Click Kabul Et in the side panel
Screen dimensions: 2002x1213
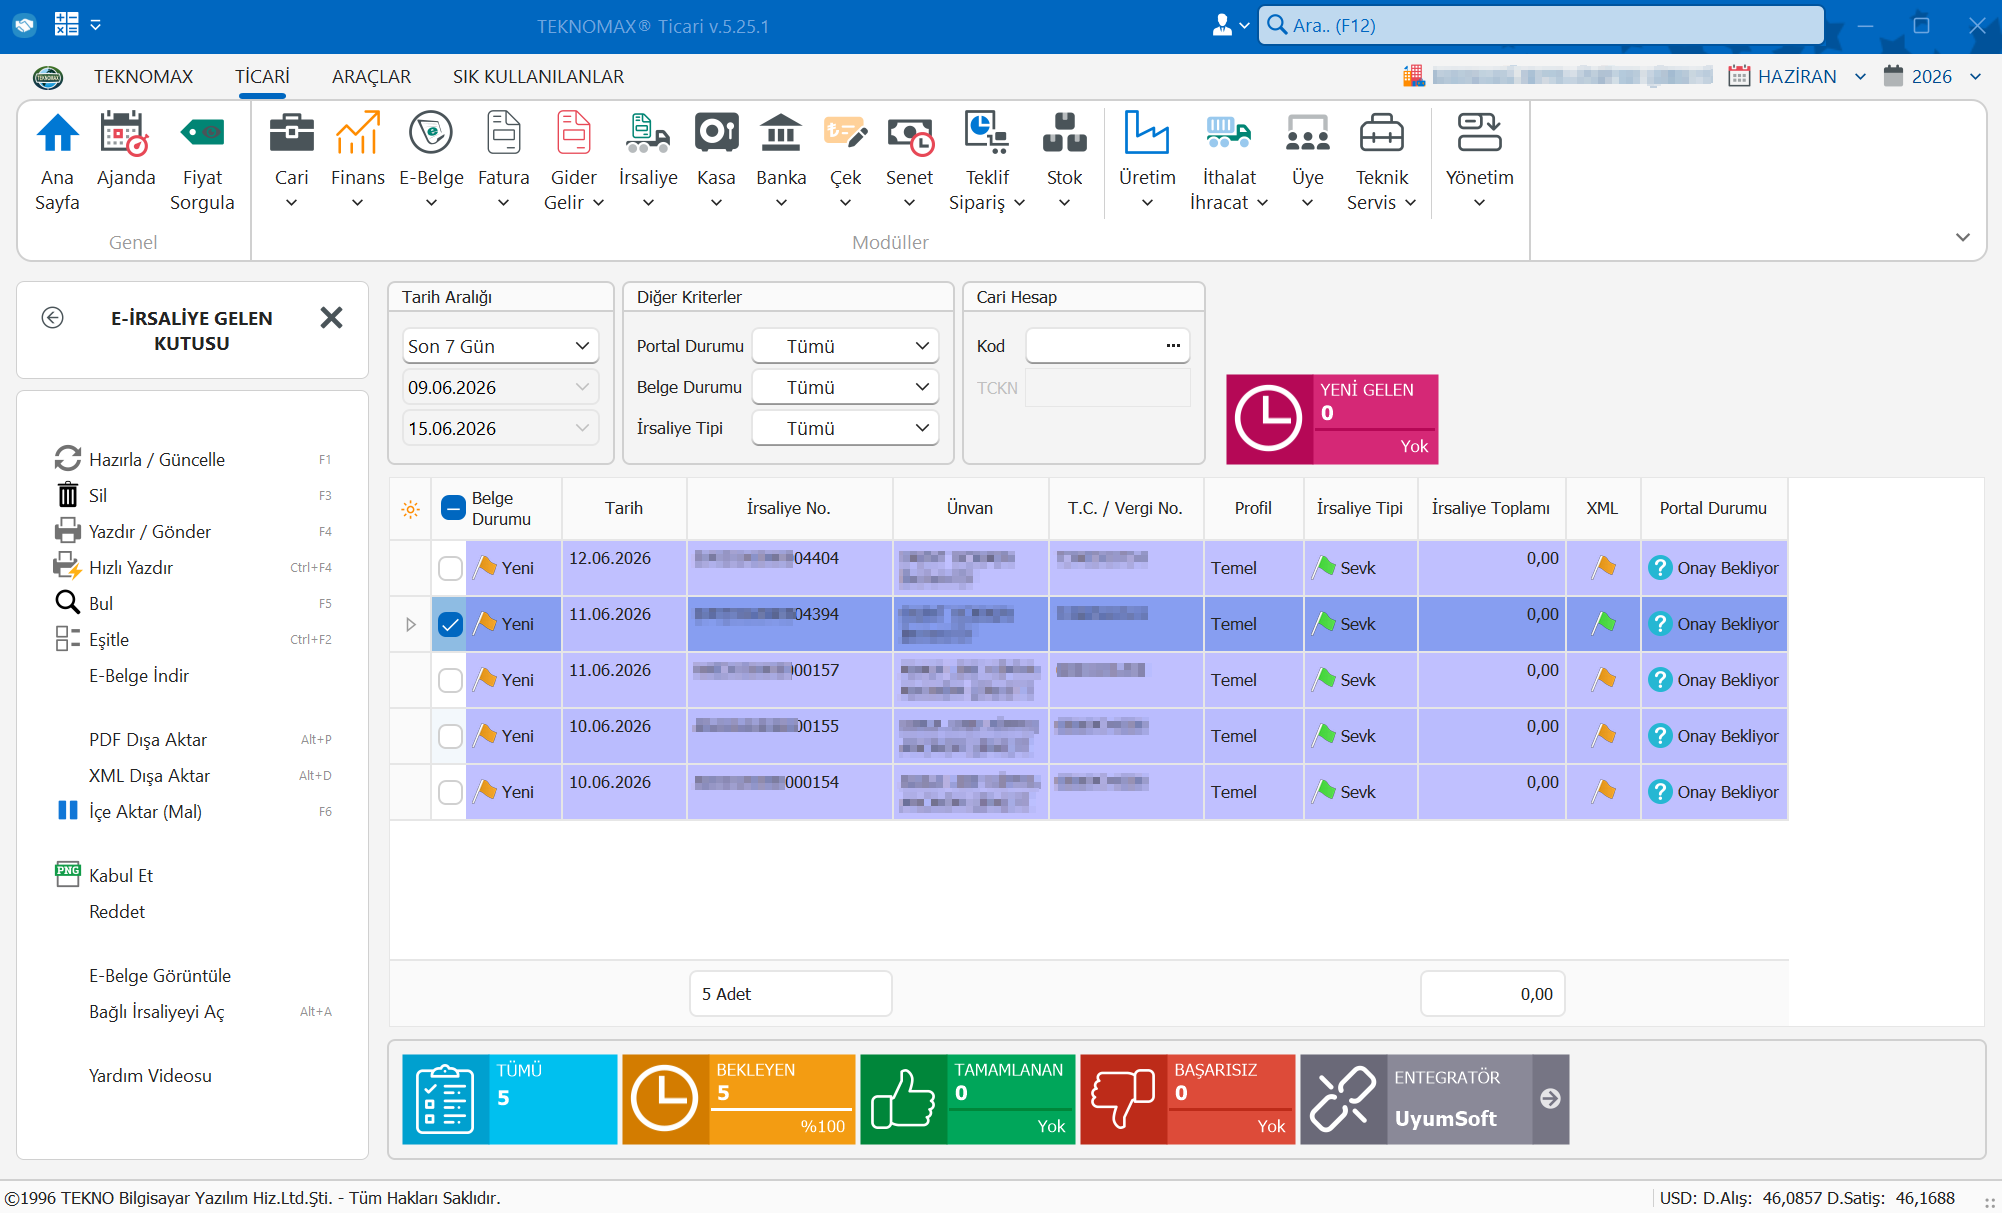121,875
